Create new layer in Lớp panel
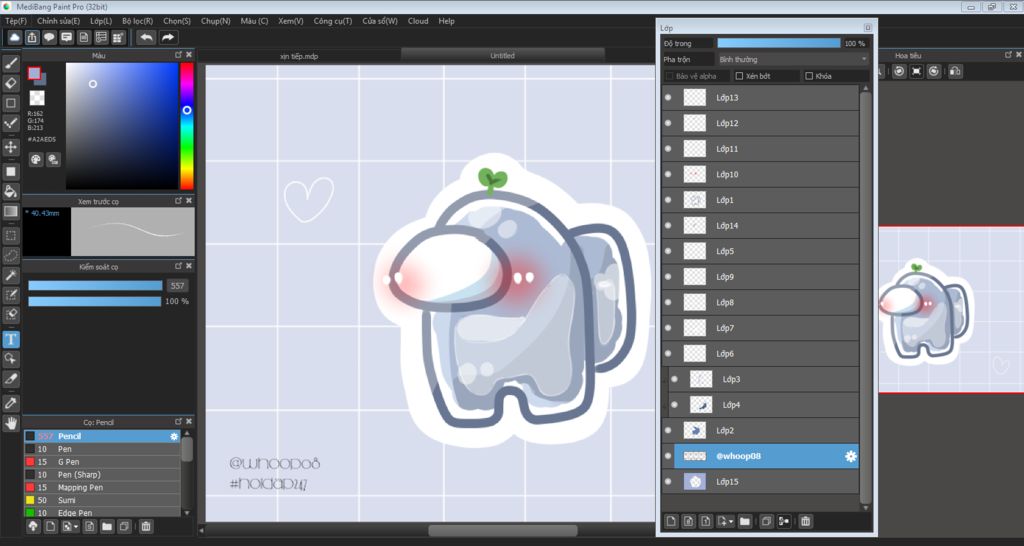1024x546 pixels. pyautogui.click(x=671, y=521)
